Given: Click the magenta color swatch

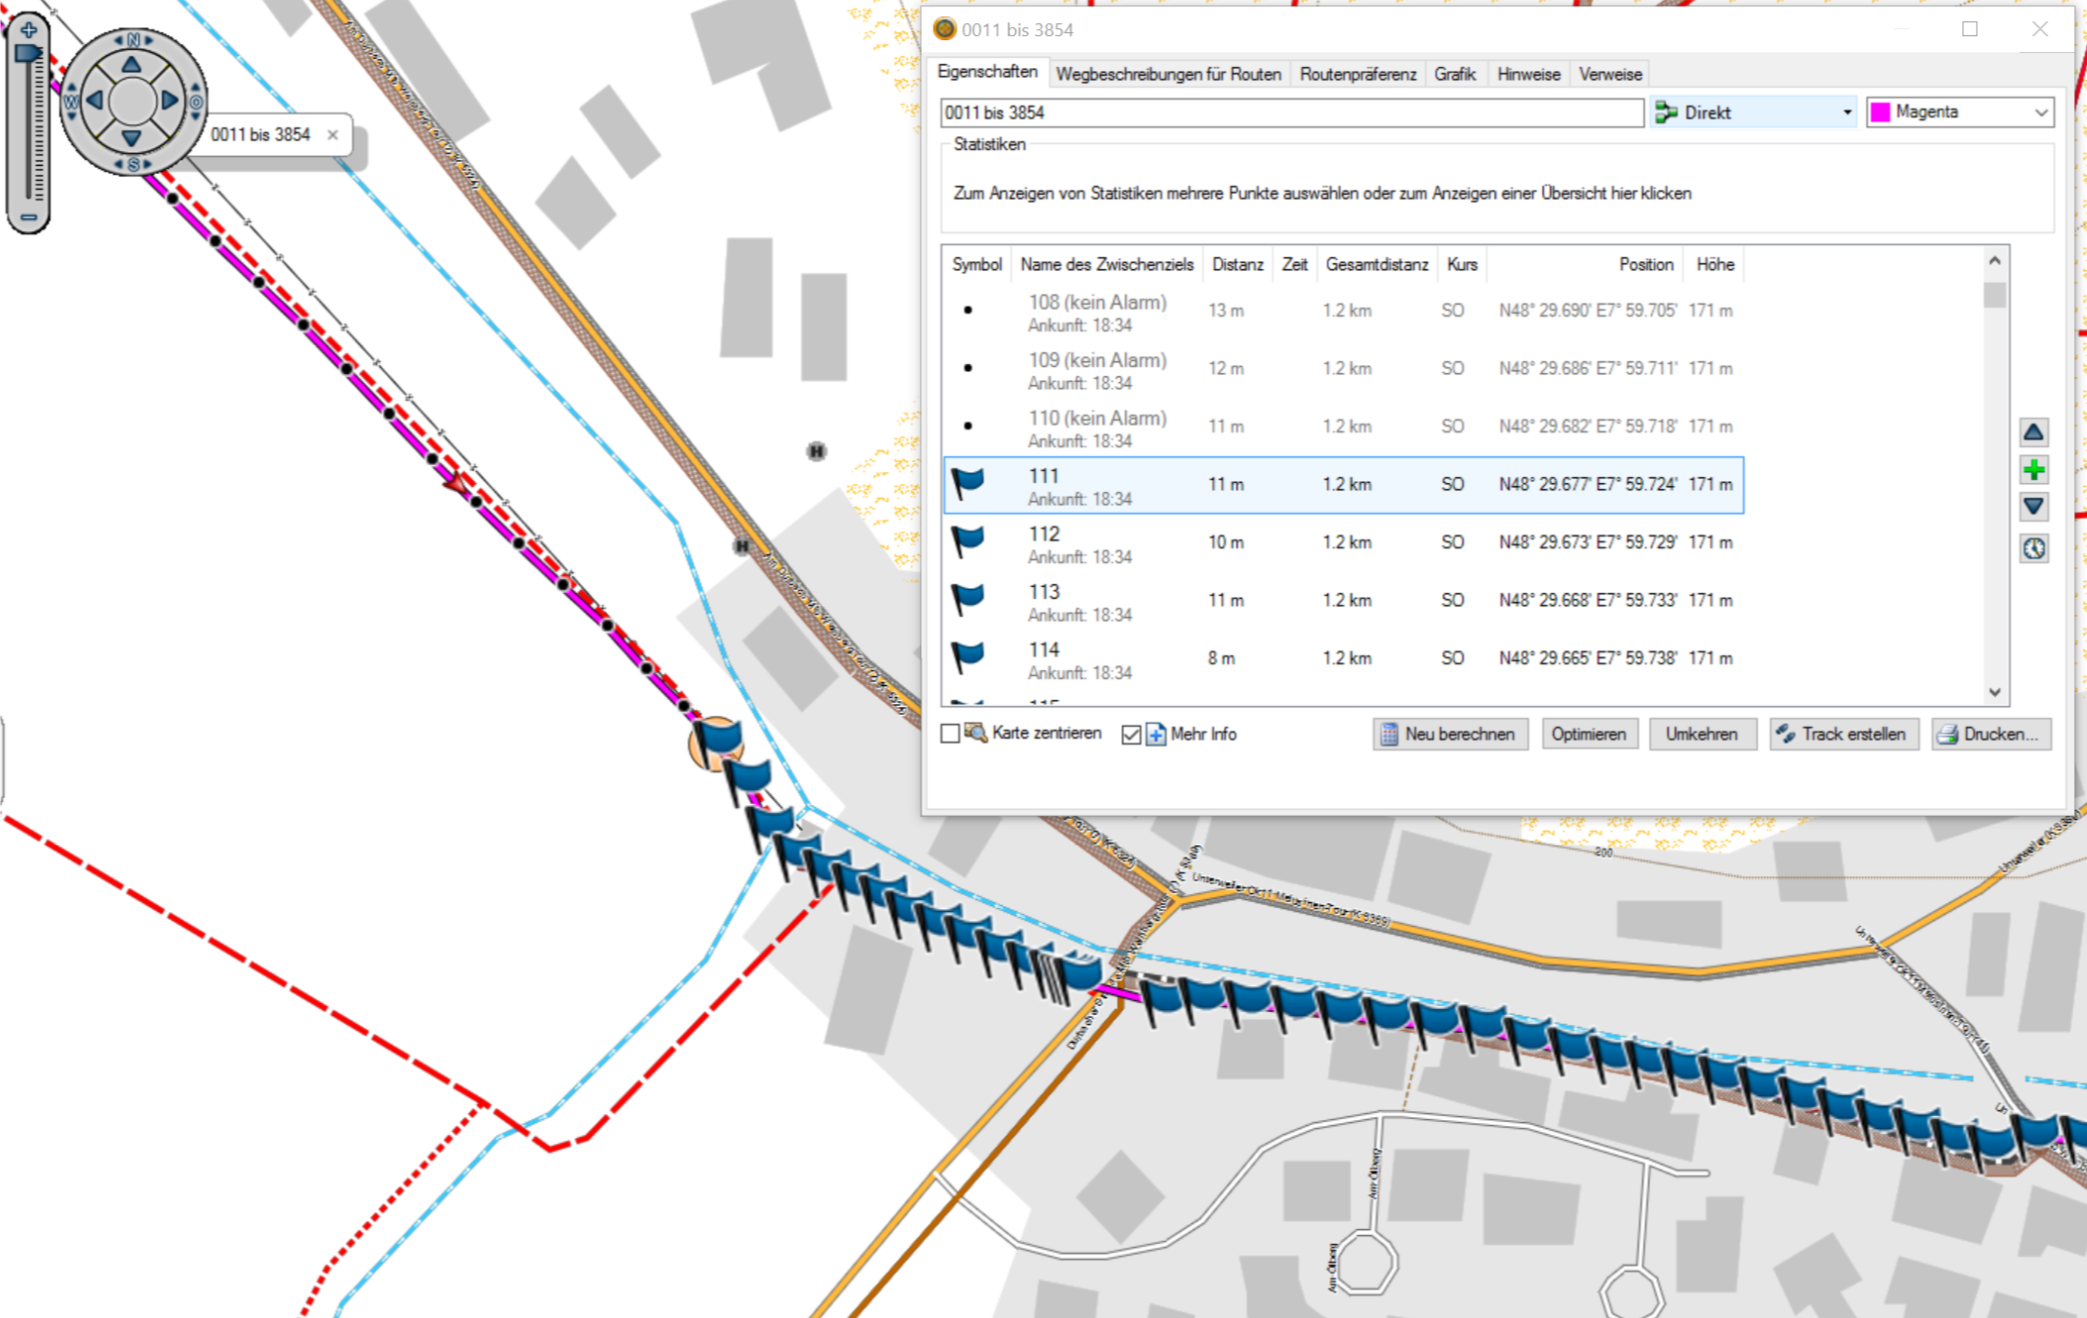Looking at the screenshot, I should [1880, 113].
